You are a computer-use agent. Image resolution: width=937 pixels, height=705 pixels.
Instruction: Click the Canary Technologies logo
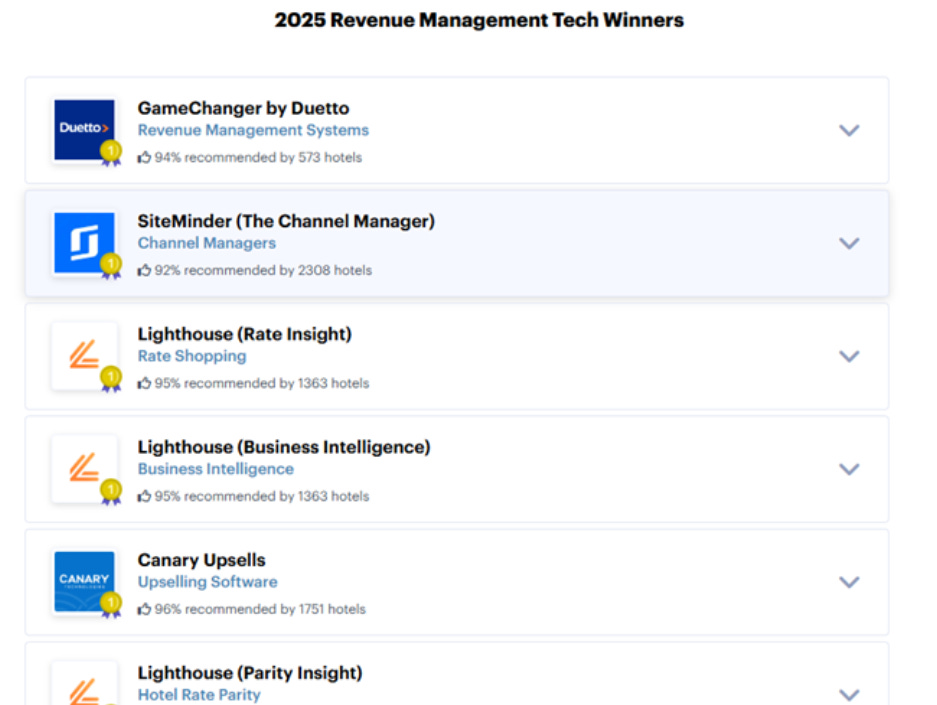coord(84,581)
